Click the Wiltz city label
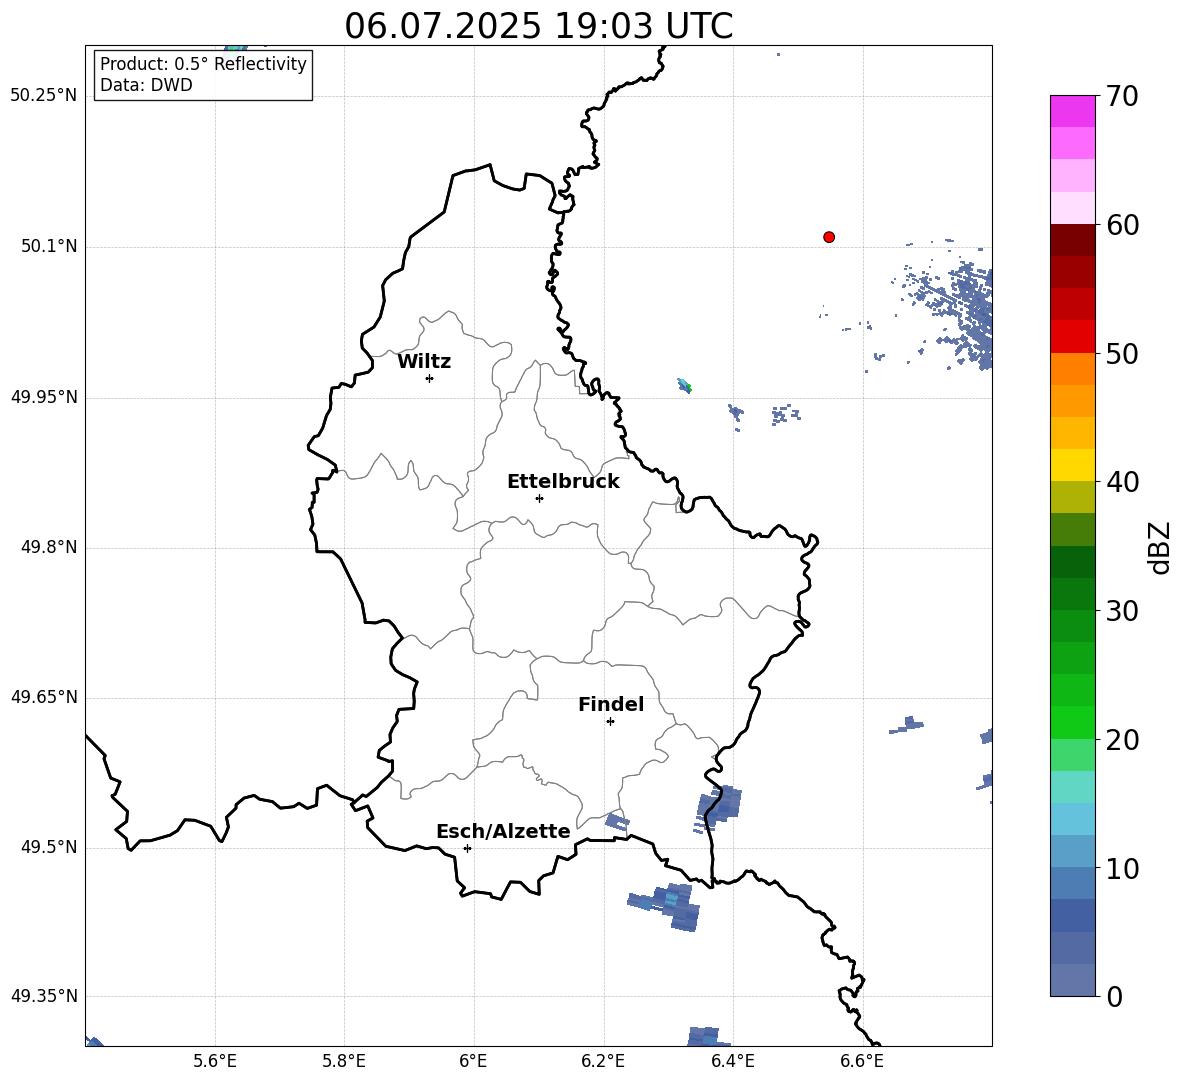Screen dimensions: 1184x1081 click(x=424, y=362)
